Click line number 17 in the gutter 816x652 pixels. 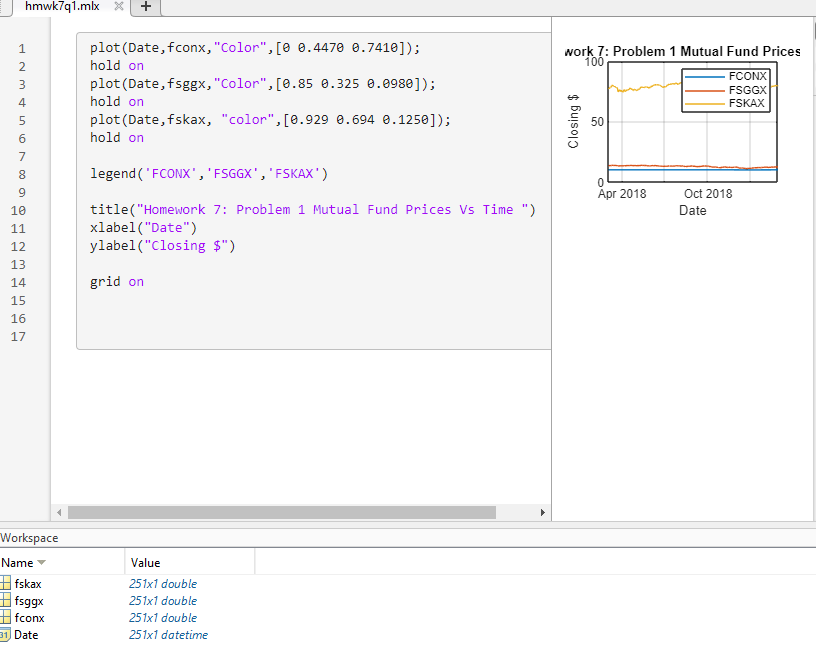18,337
